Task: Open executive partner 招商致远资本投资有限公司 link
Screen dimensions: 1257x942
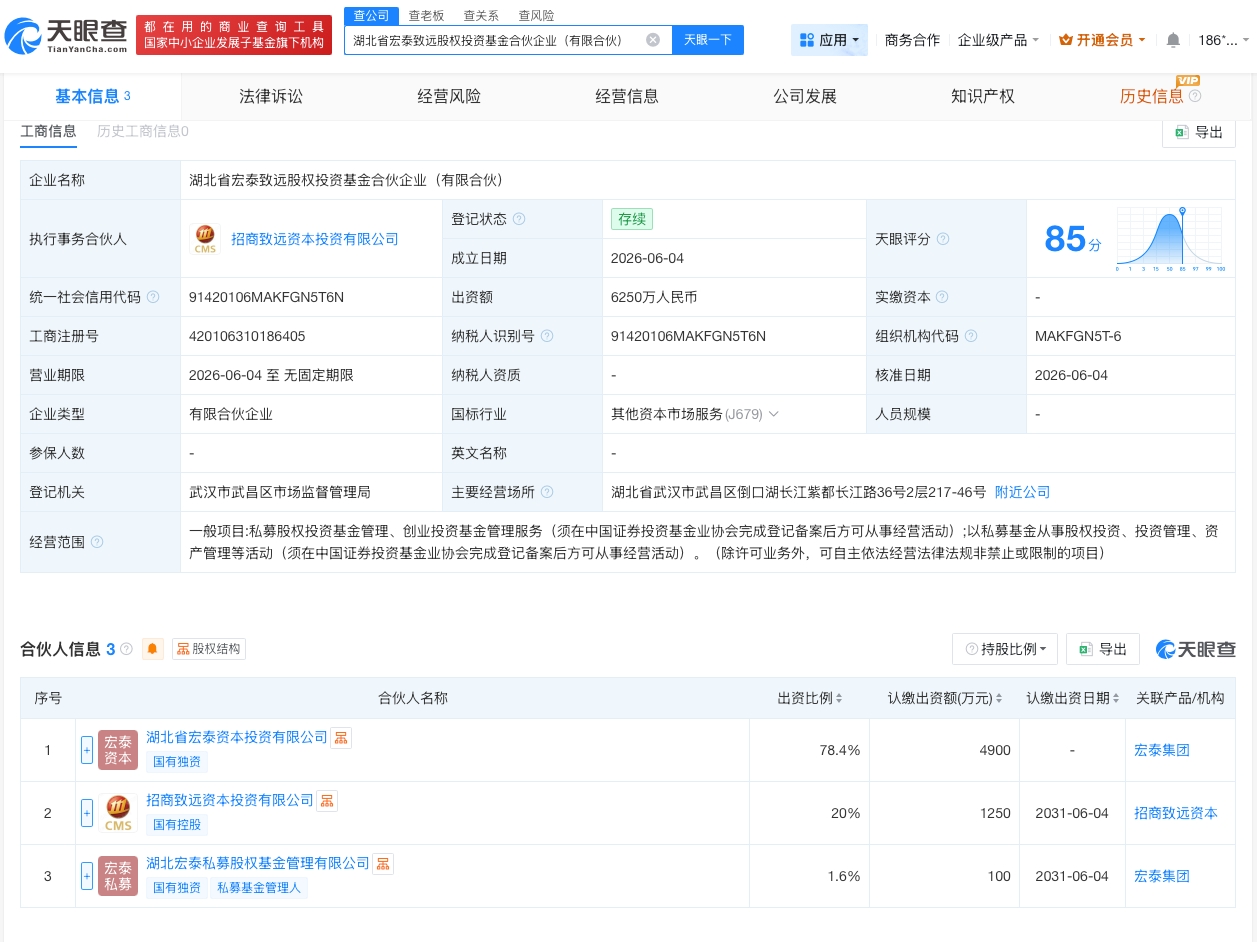Action: (315, 239)
